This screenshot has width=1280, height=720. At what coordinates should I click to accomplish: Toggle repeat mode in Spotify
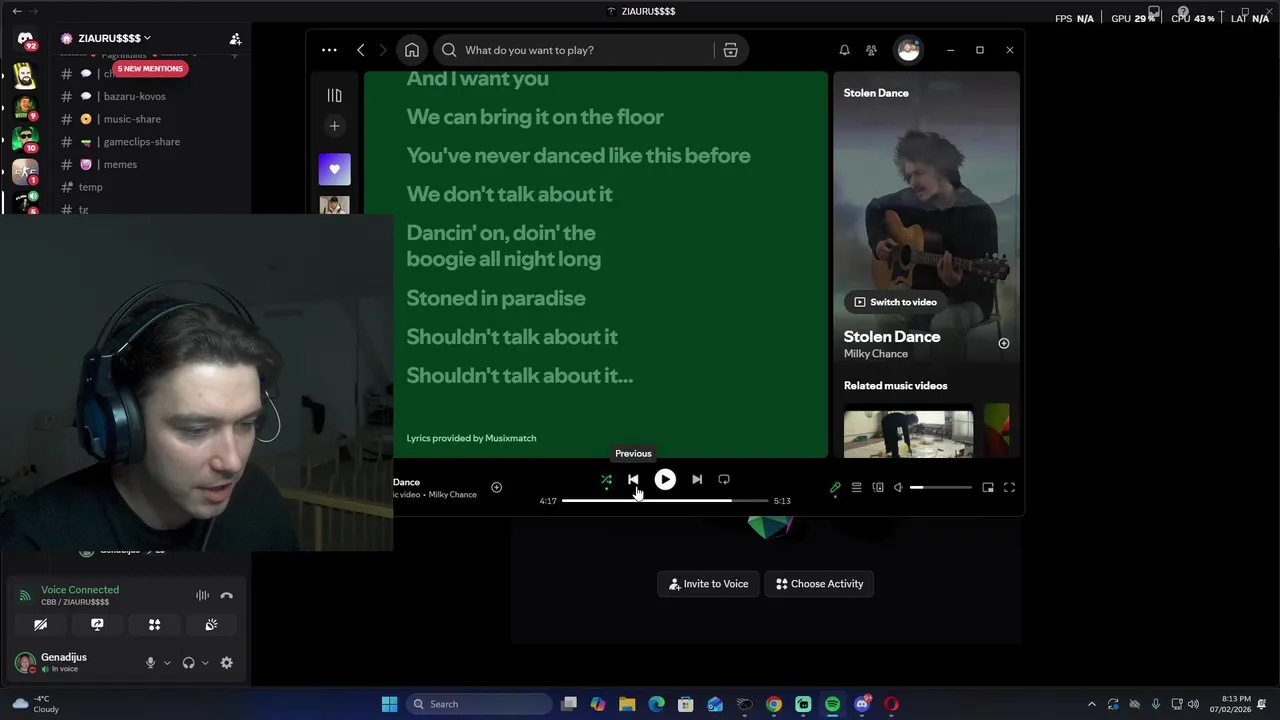pos(724,480)
